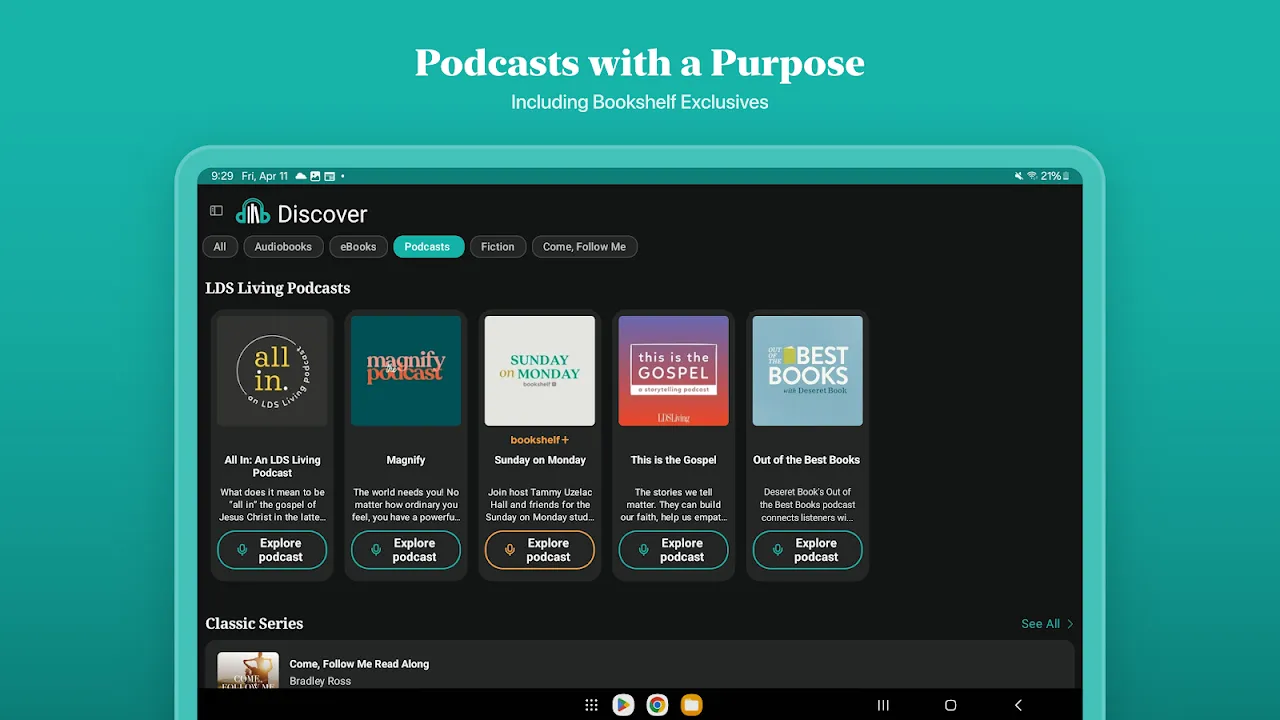The height and width of the screenshot is (720, 1280).
Task: Open the This is the Gospel cover
Action: [674, 371]
